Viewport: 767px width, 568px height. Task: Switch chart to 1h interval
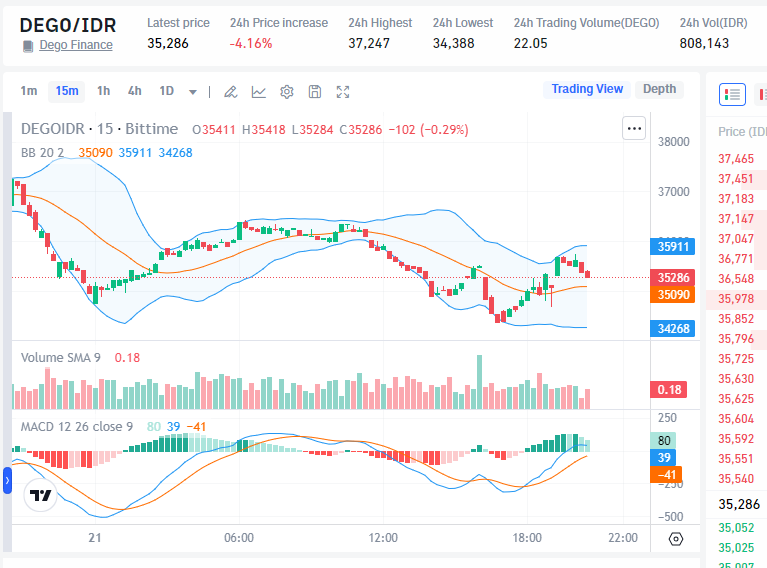[103, 91]
